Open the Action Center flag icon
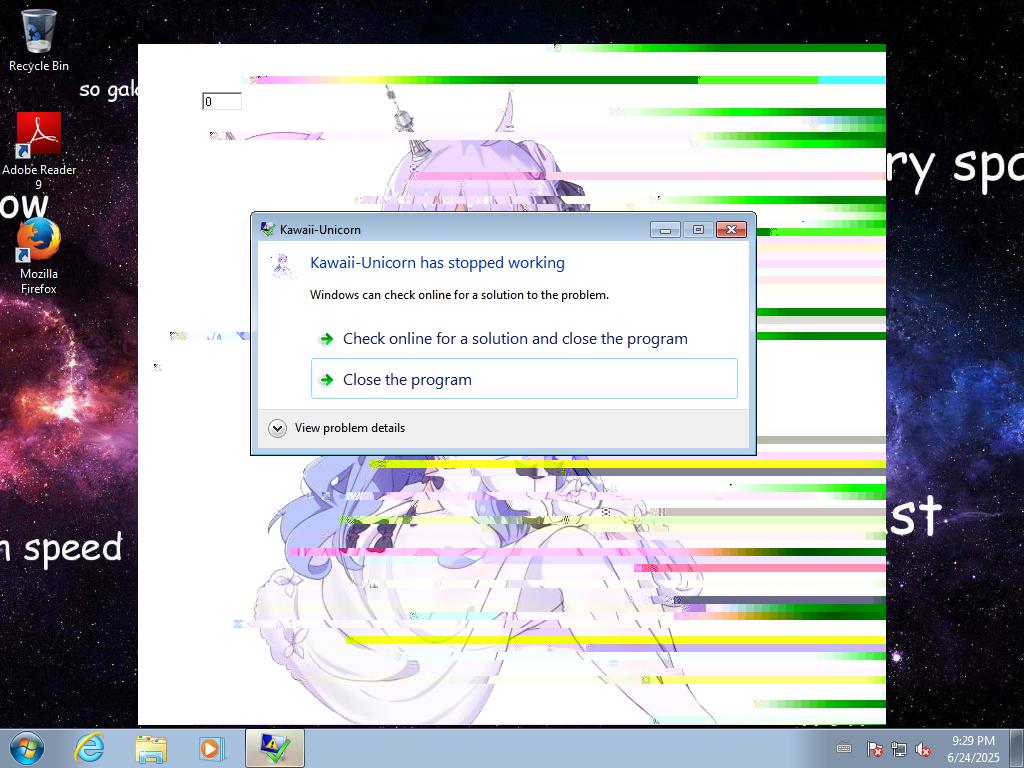This screenshot has height=768, width=1024. (874, 749)
